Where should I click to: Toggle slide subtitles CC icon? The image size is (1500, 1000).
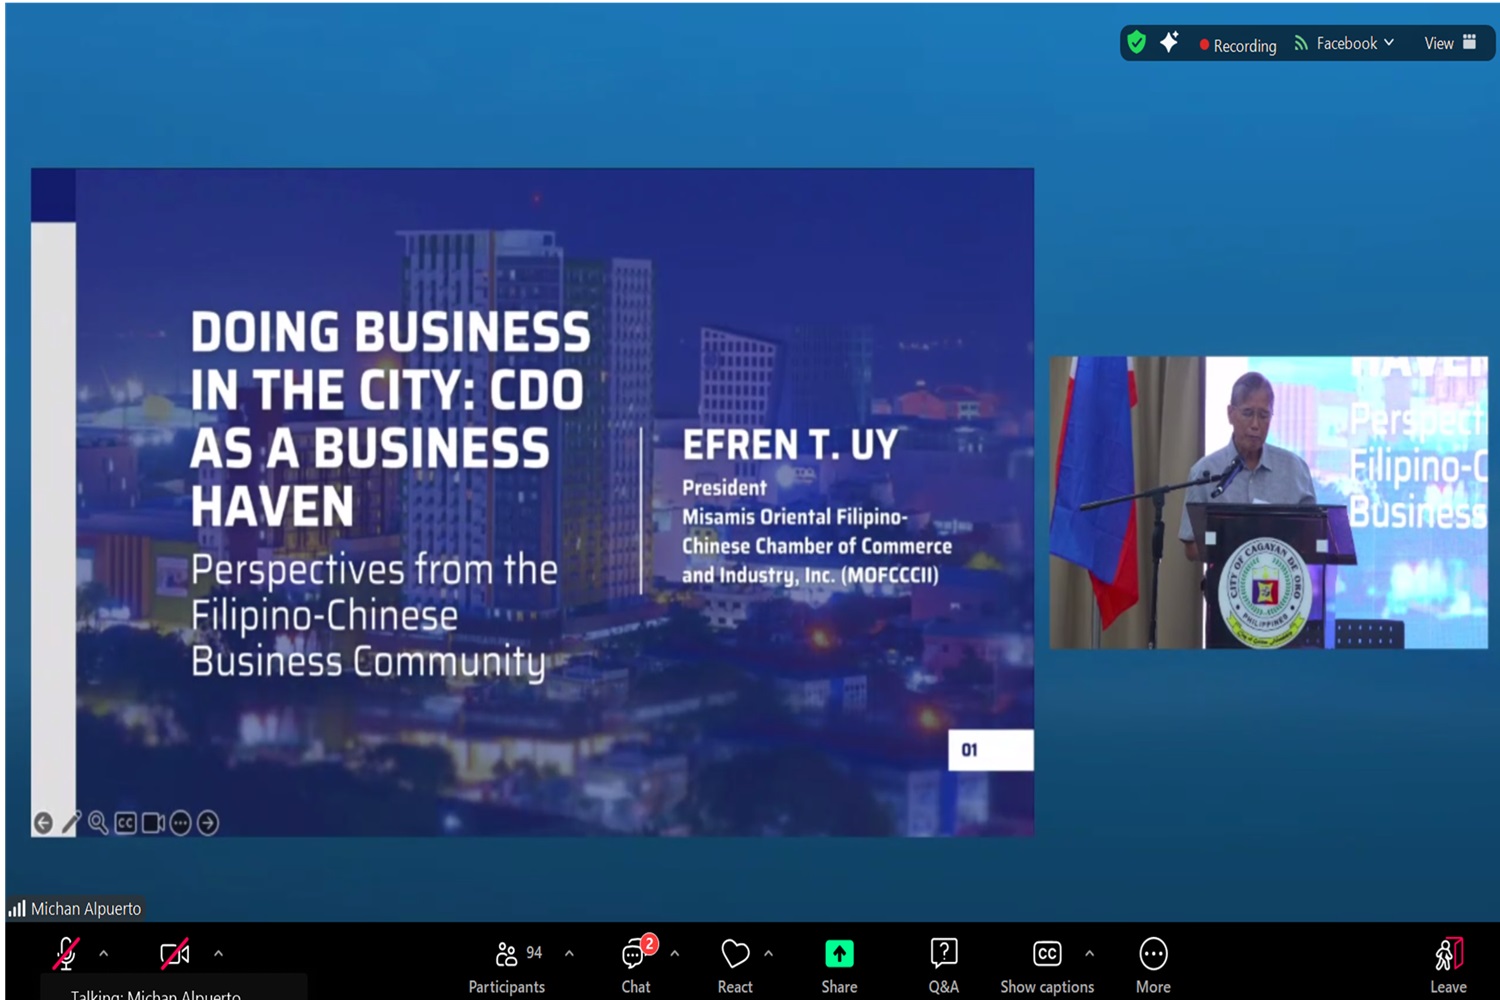(125, 823)
